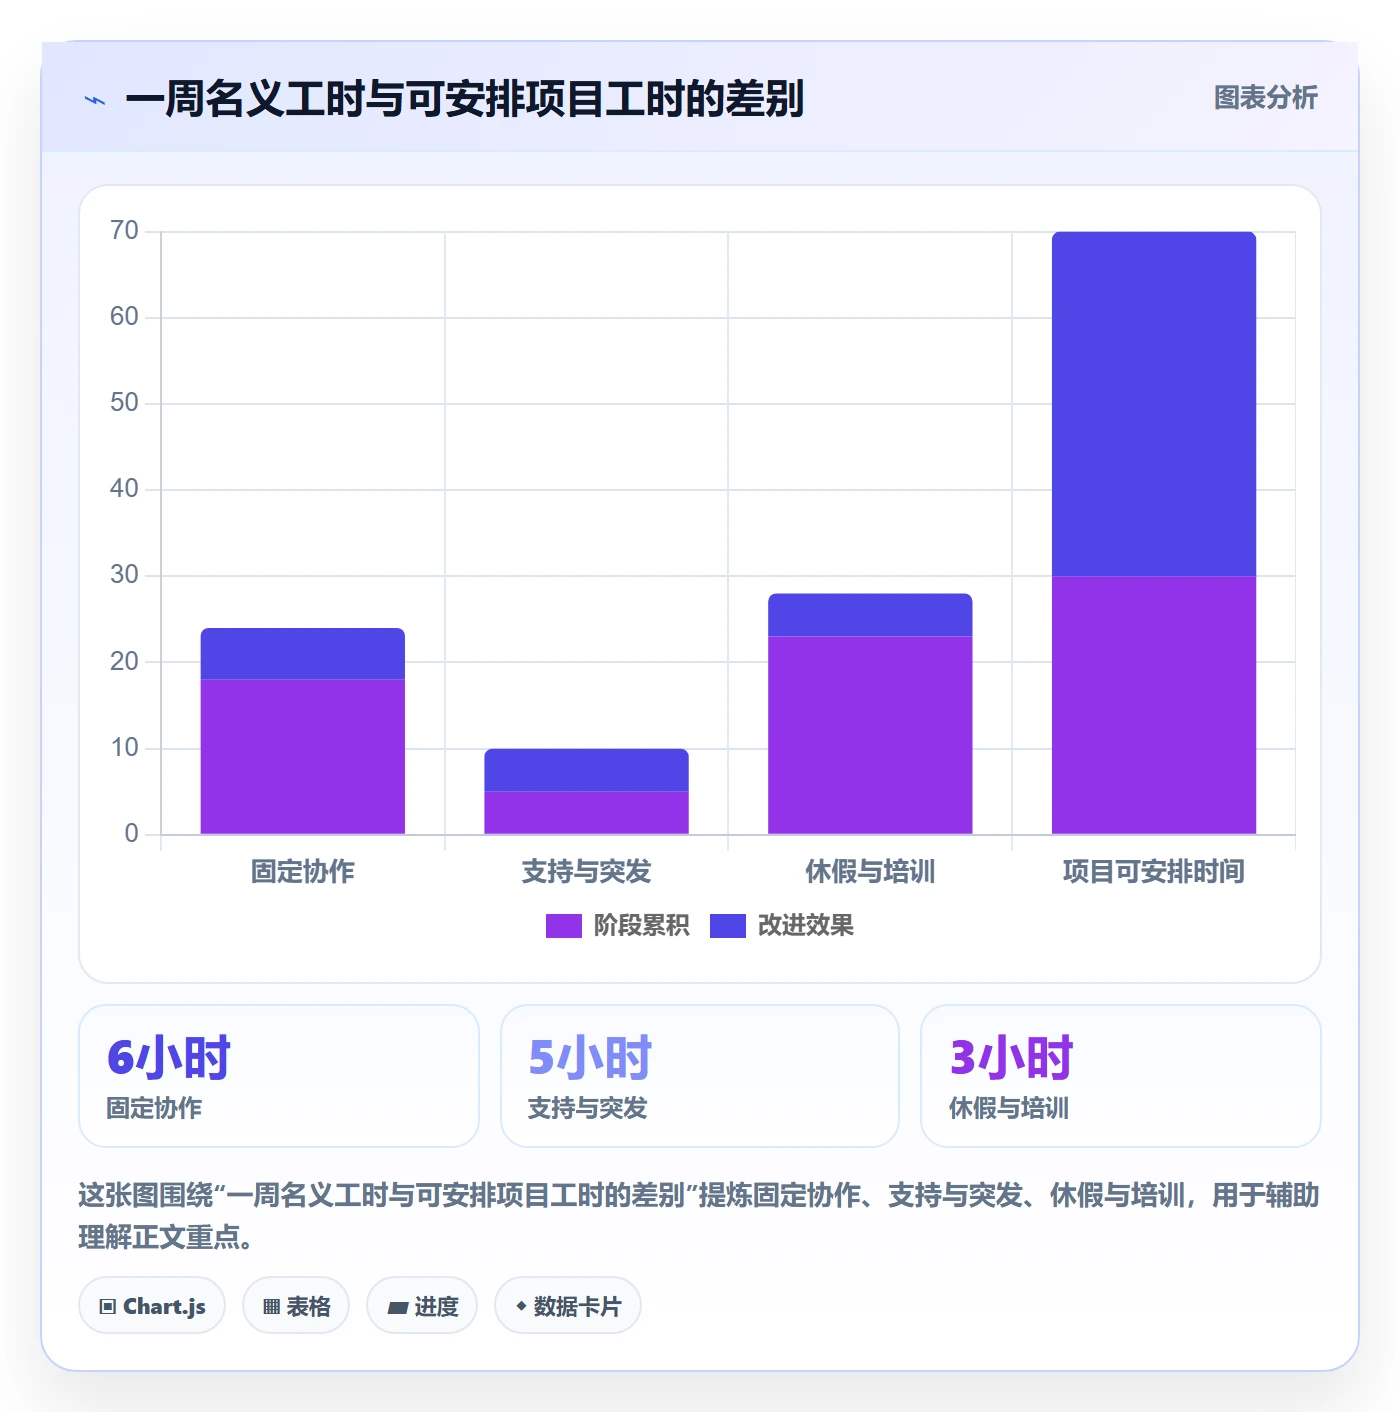Click the purple segment of the 休假与培训 bar

pos(870,735)
